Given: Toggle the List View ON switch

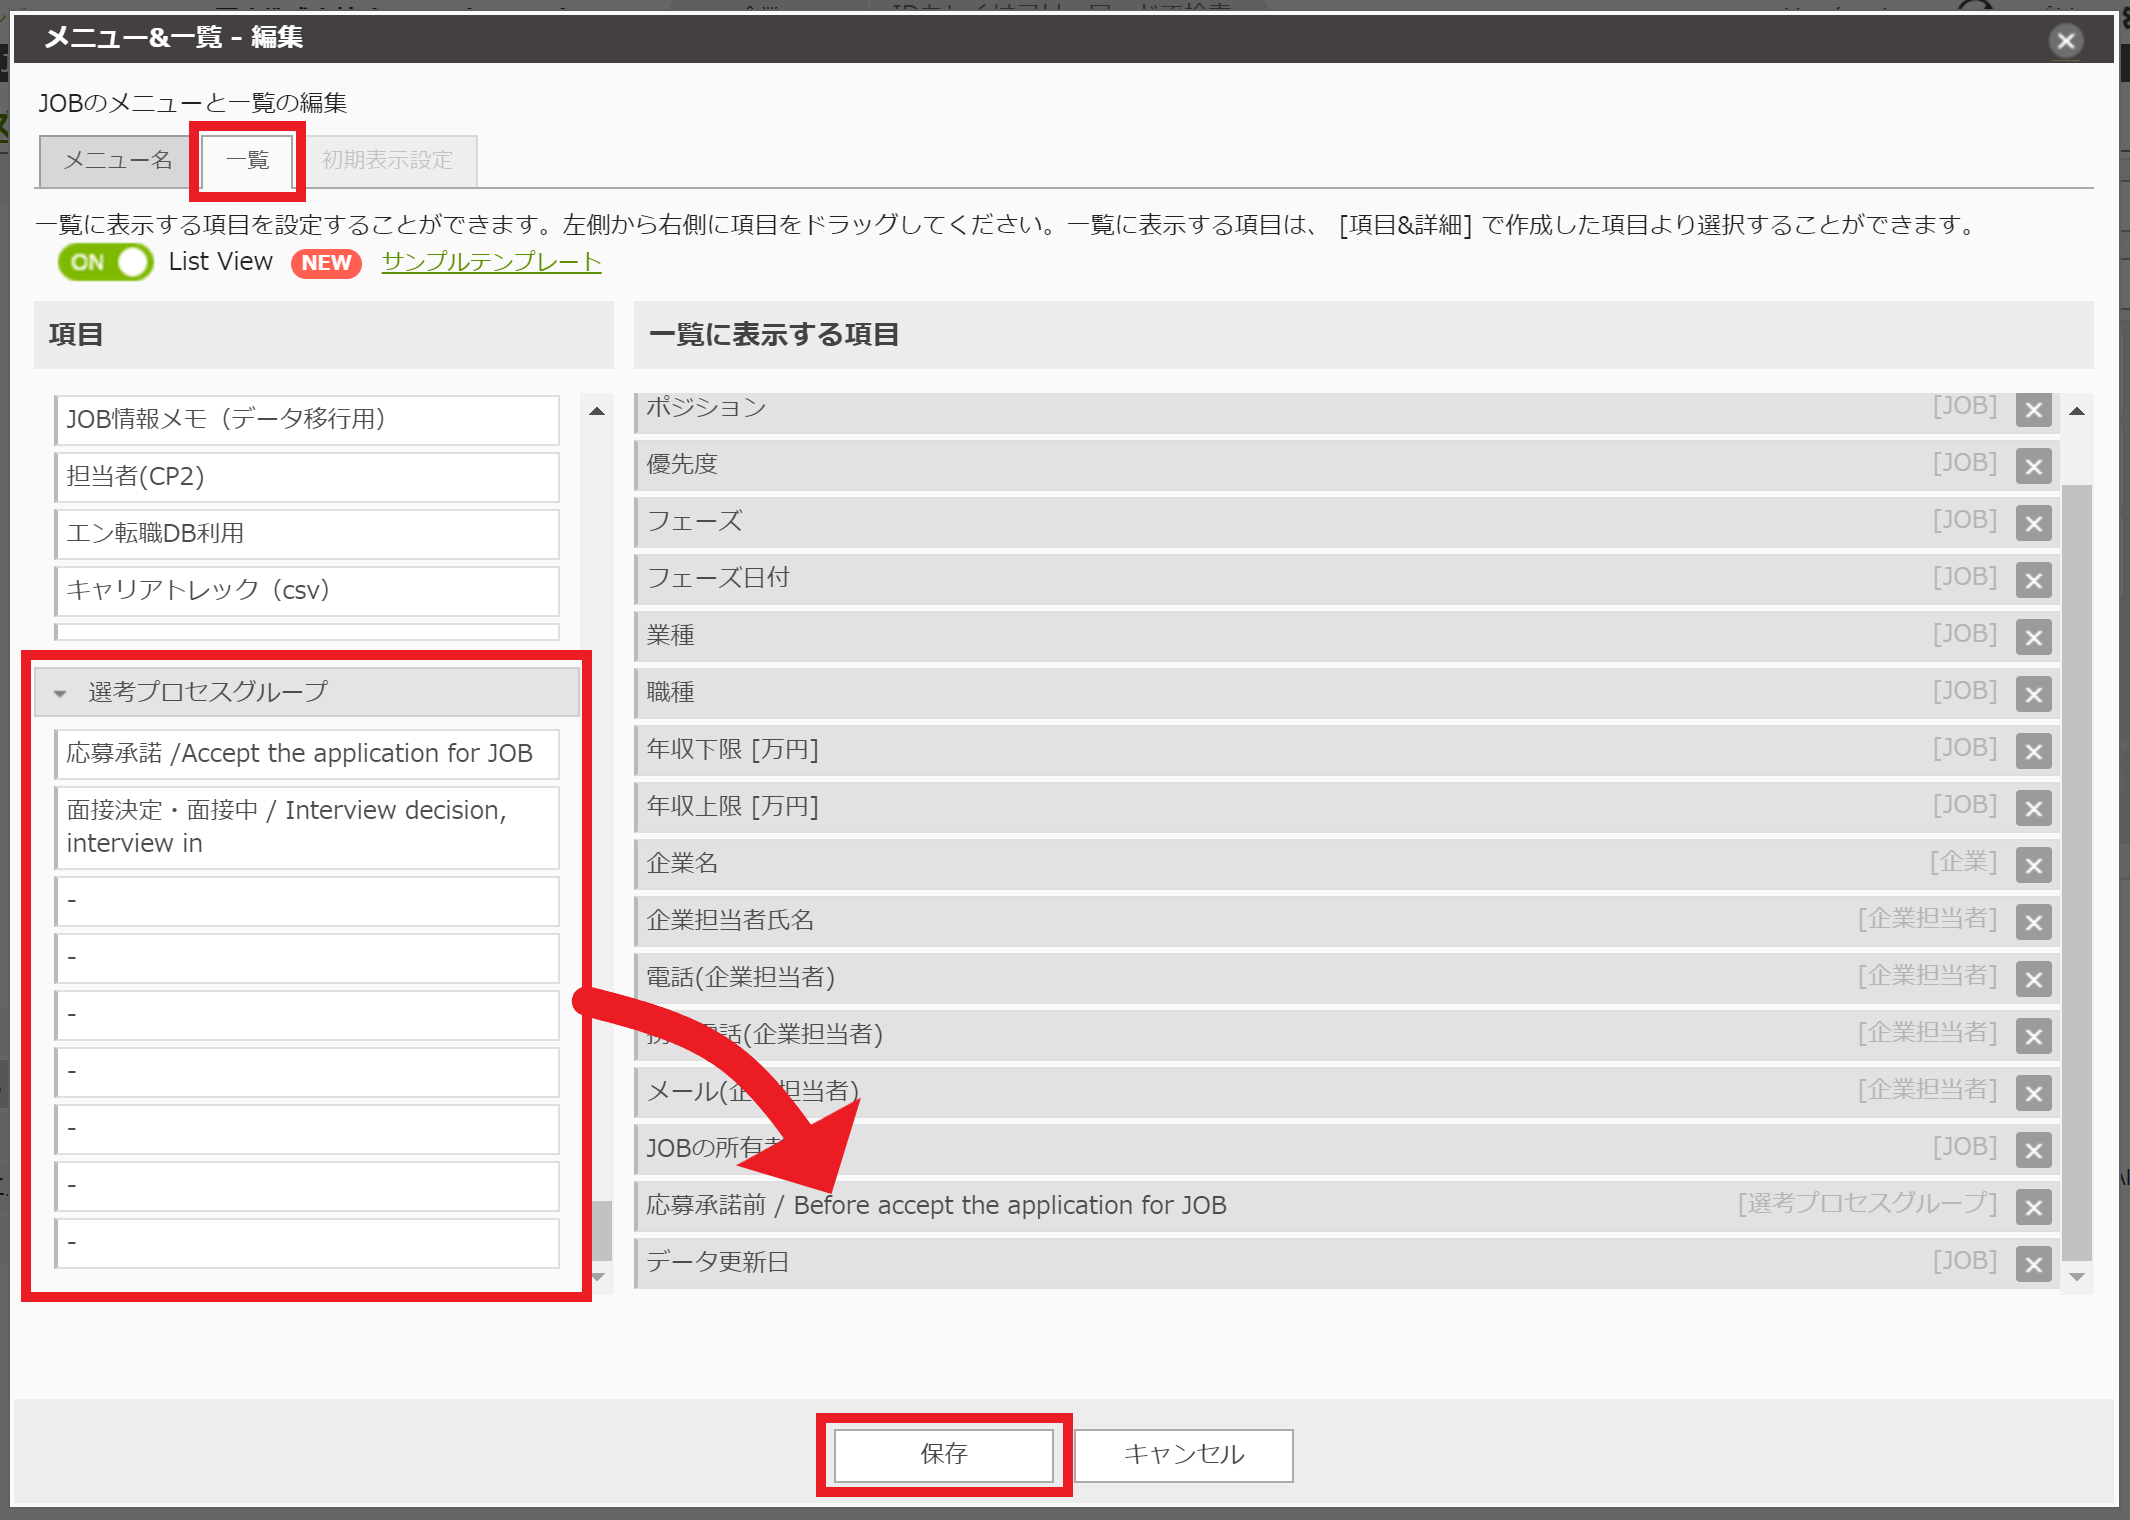Looking at the screenshot, I should (106, 262).
